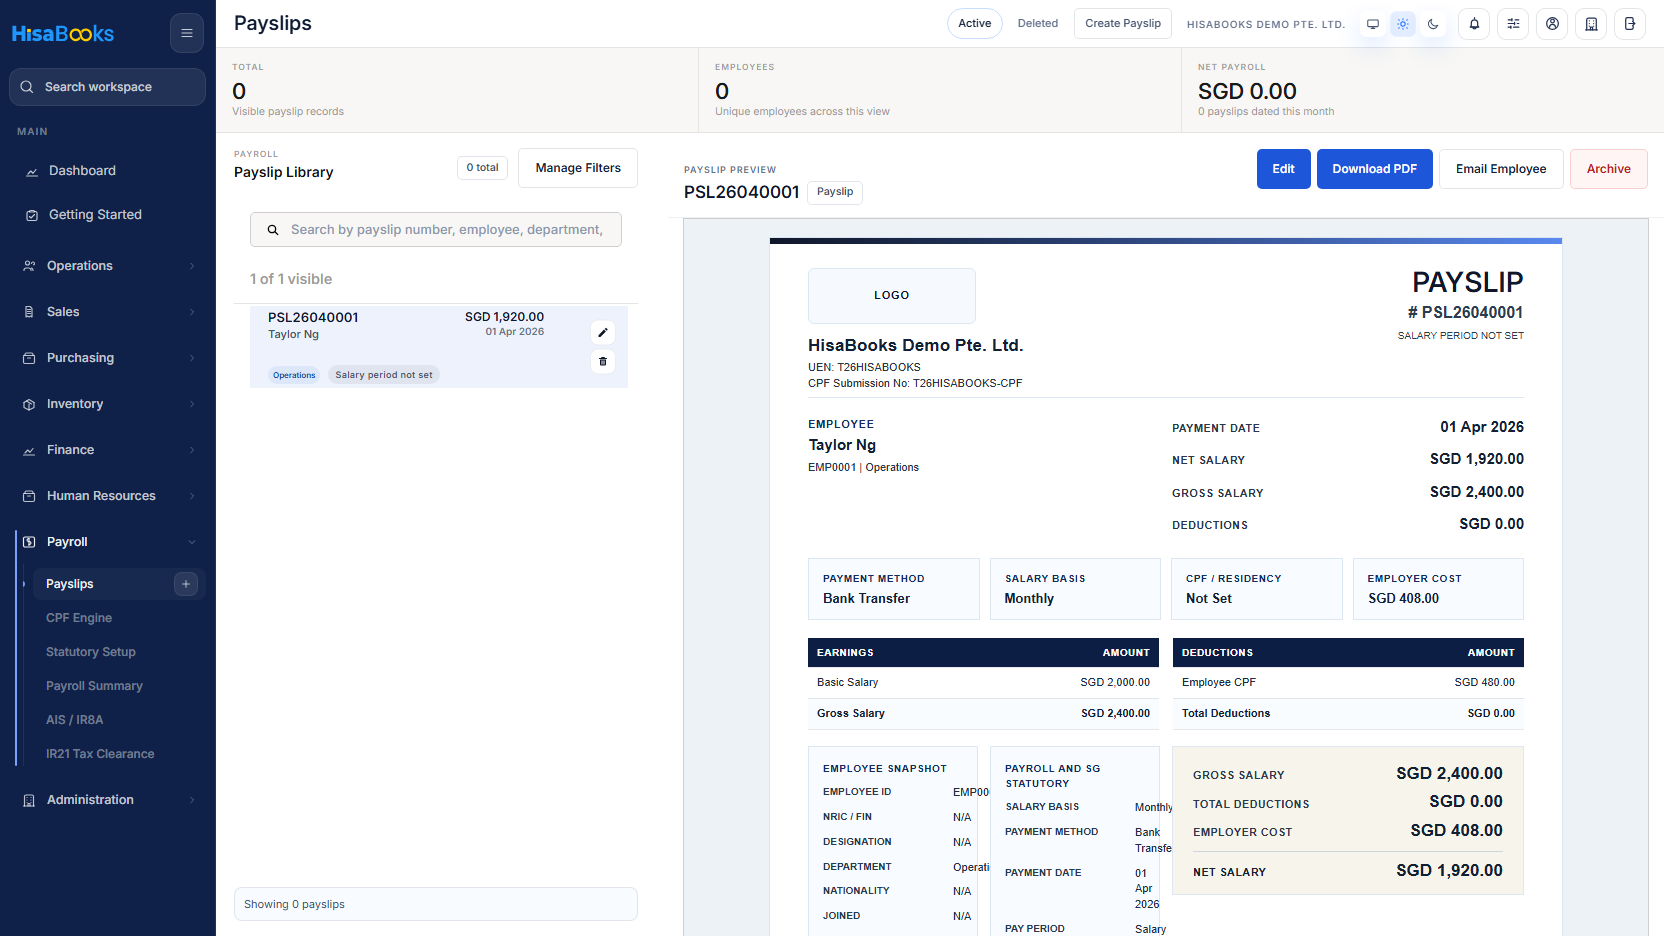The height and width of the screenshot is (936, 1664).
Task: Click the Operations department tag
Action: pos(294,376)
